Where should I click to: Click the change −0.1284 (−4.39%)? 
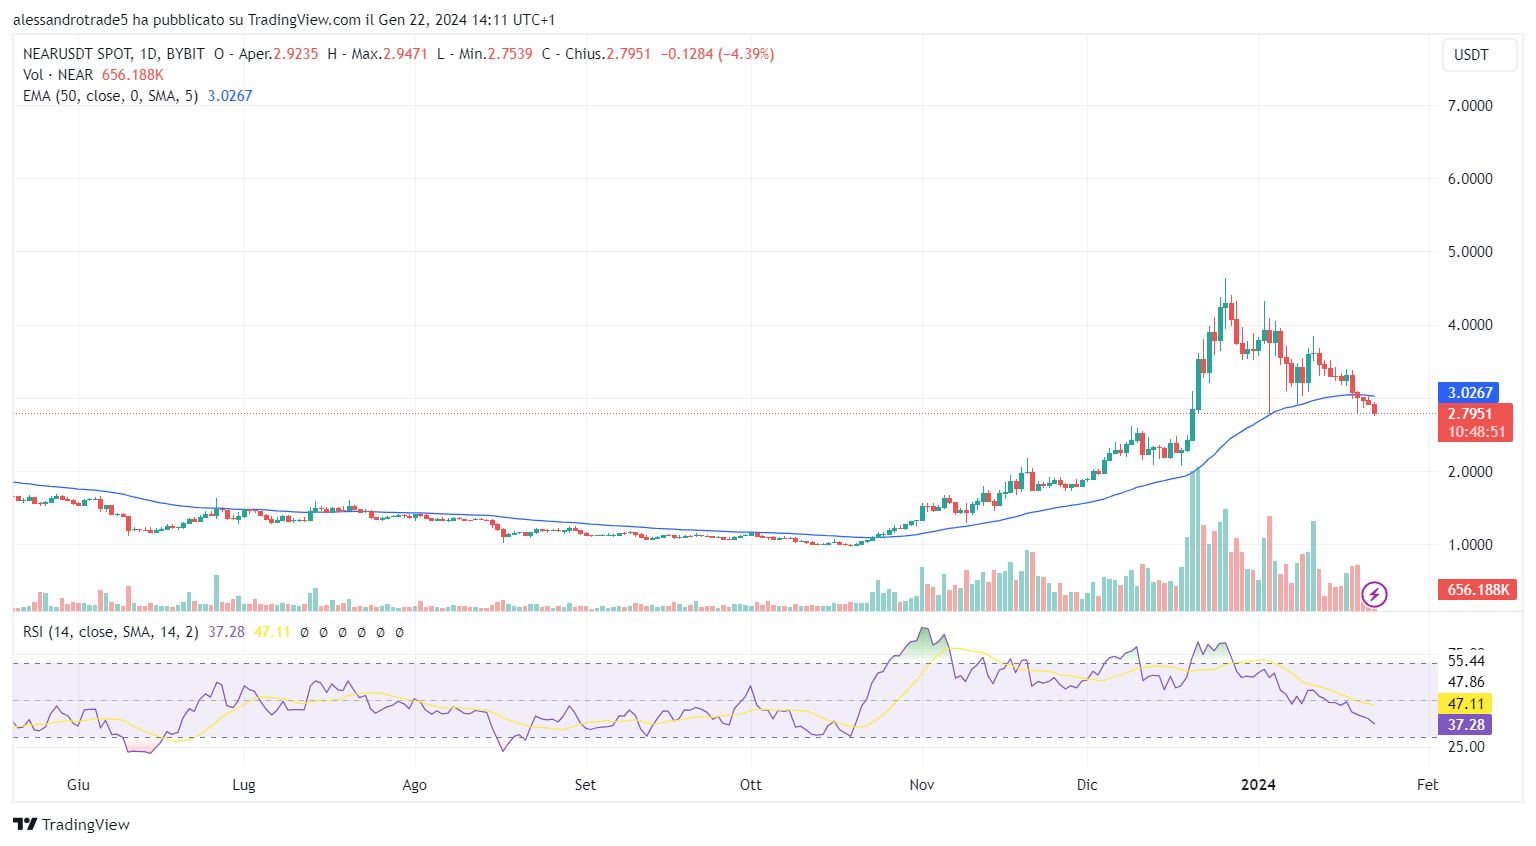coord(717,54)
